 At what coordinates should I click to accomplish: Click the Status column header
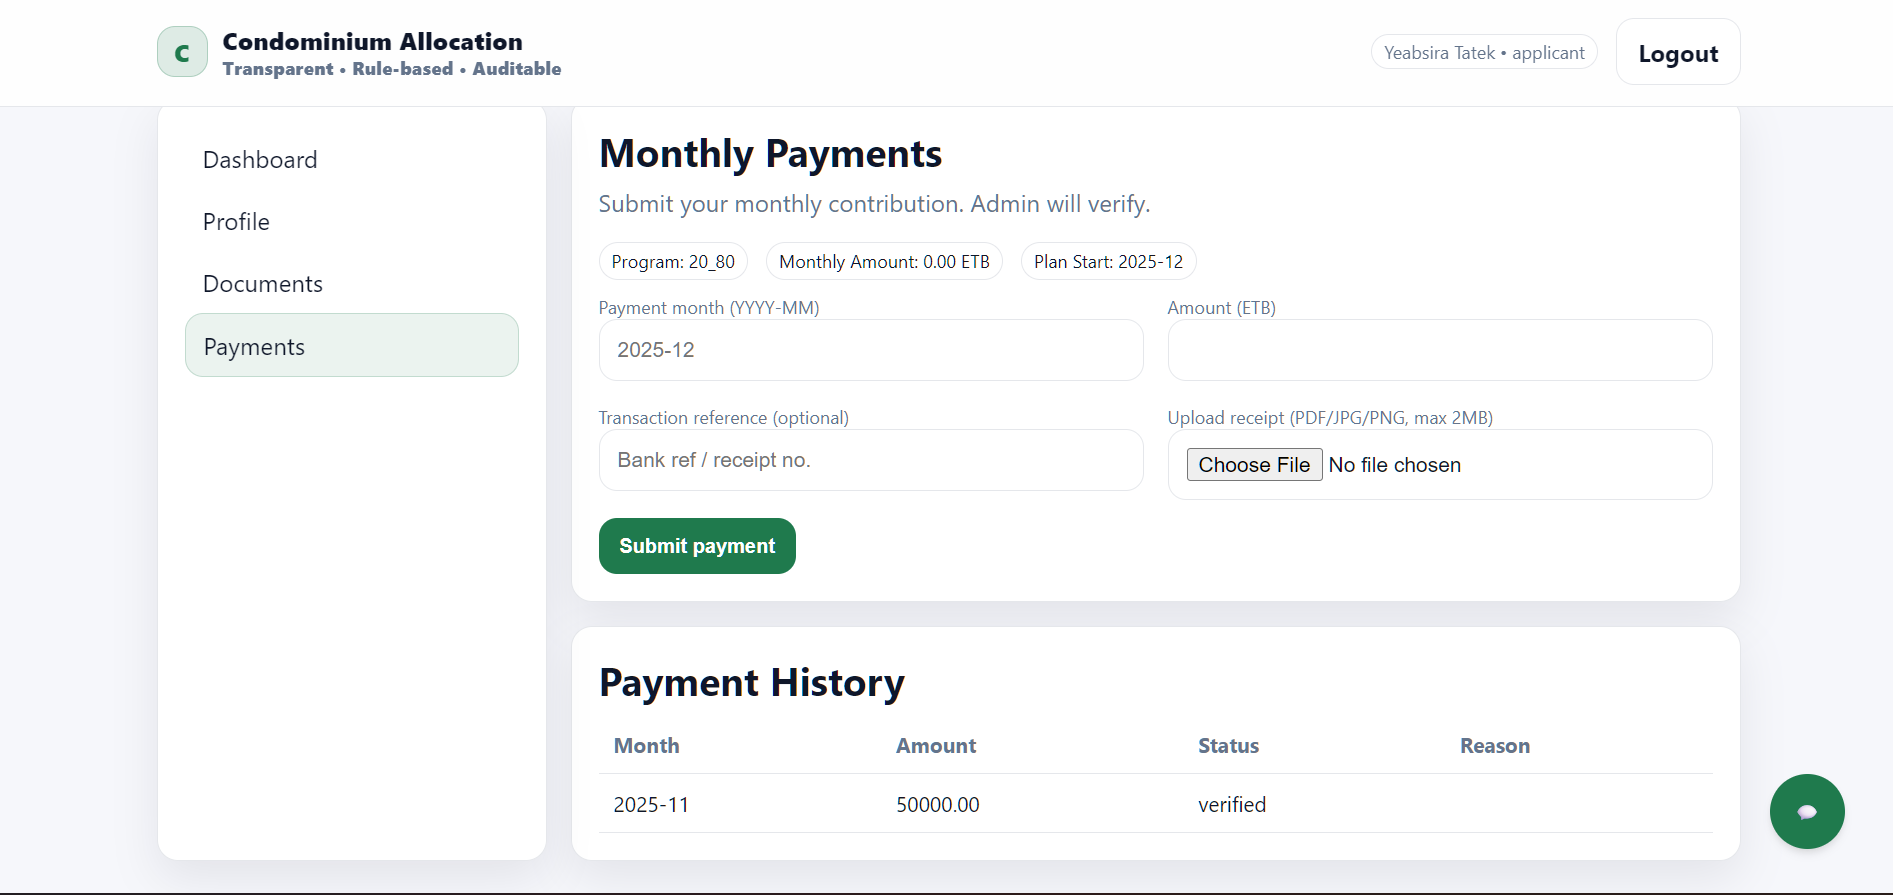coord(1228,746)
